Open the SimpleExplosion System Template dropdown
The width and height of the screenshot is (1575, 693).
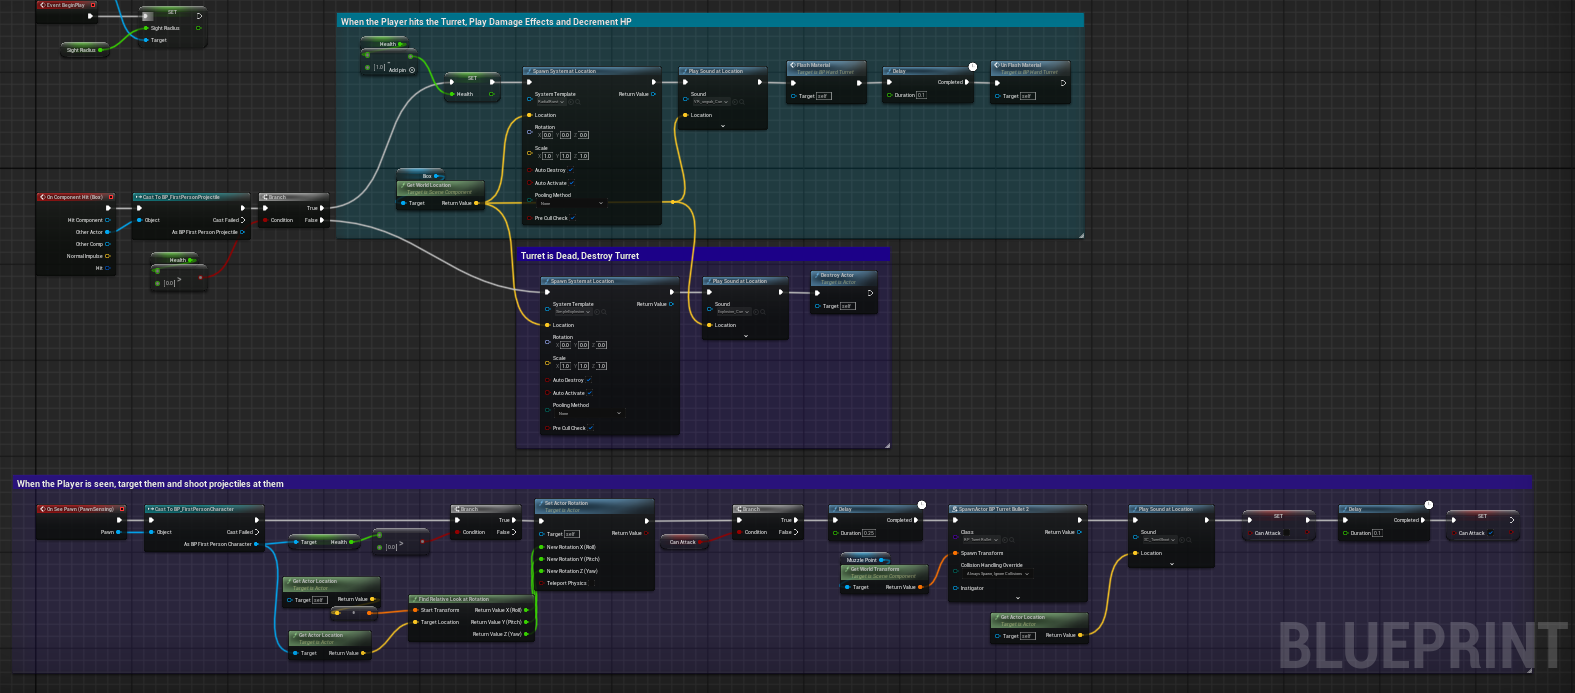coord(572,311)
